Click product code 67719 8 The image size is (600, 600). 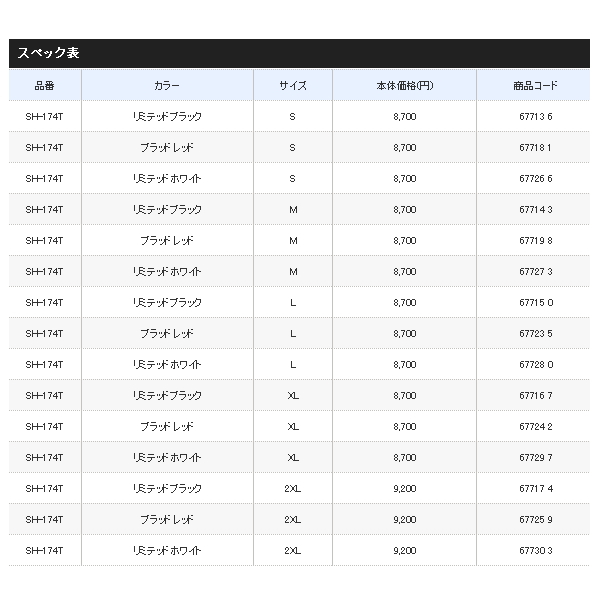click(x=536, y=241)
